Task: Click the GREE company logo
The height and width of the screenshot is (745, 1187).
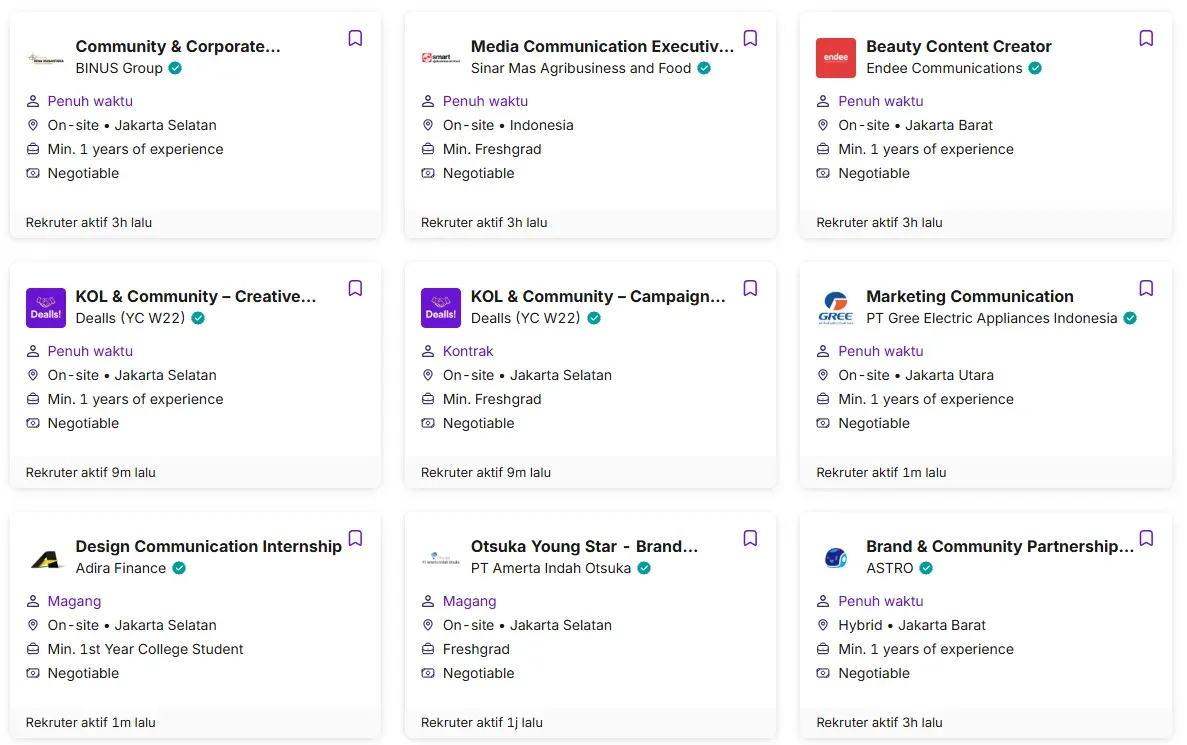Action: [x=835, y=308]
